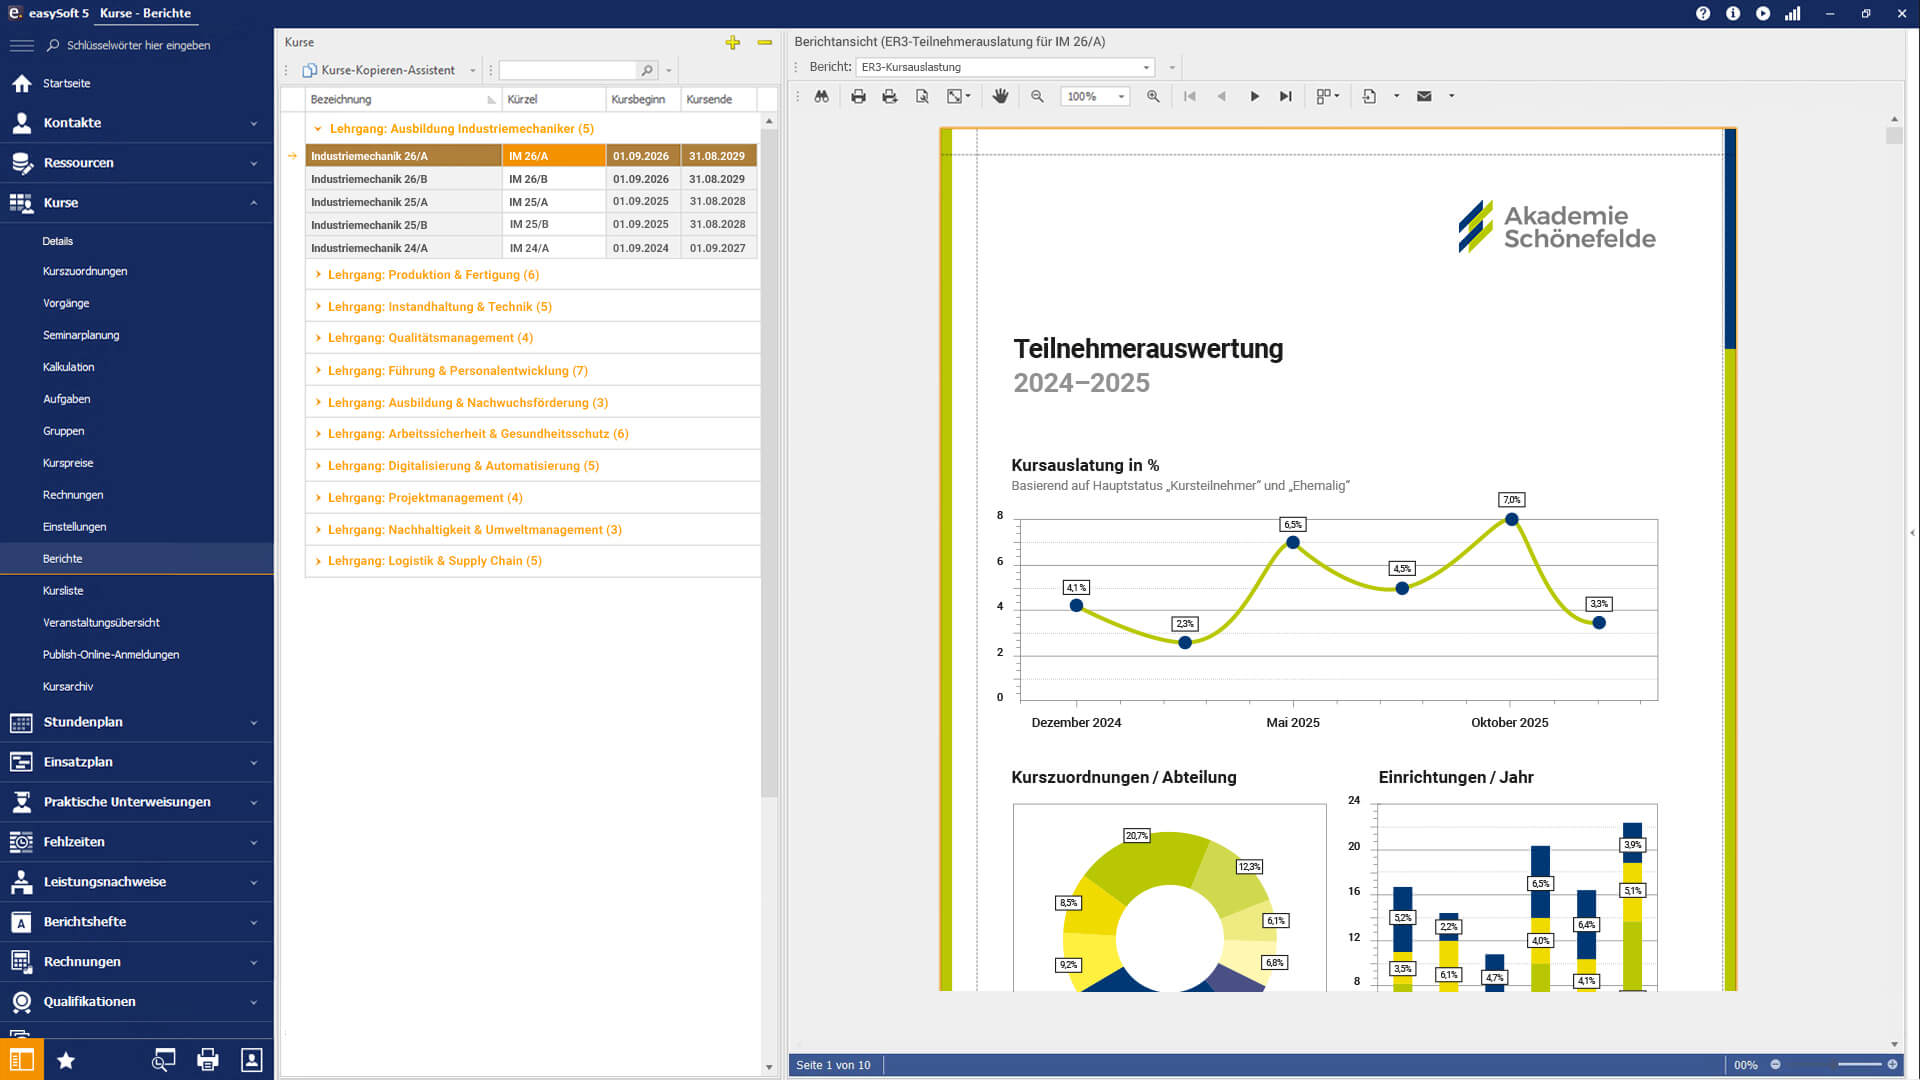Image resolution: width=1920 pixels, height=1080 pixels.
Task: Zoom in the report view
Action: pos(1153,96)
